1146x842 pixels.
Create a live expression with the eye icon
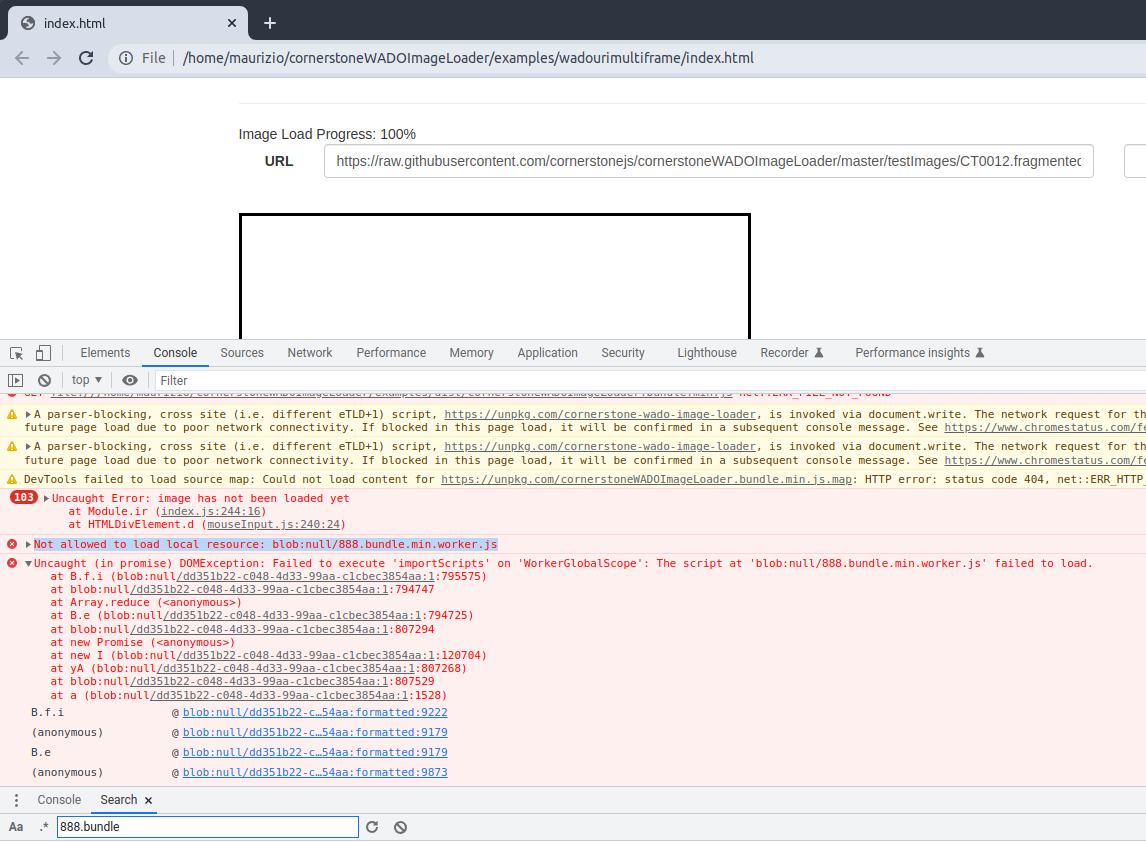coord(129,380)
